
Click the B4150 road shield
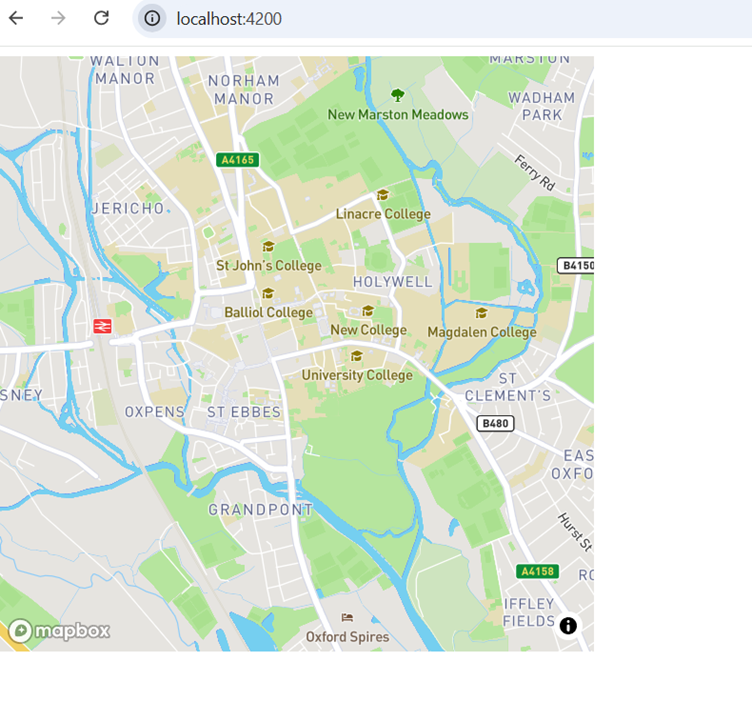click(x=576, y=266)
